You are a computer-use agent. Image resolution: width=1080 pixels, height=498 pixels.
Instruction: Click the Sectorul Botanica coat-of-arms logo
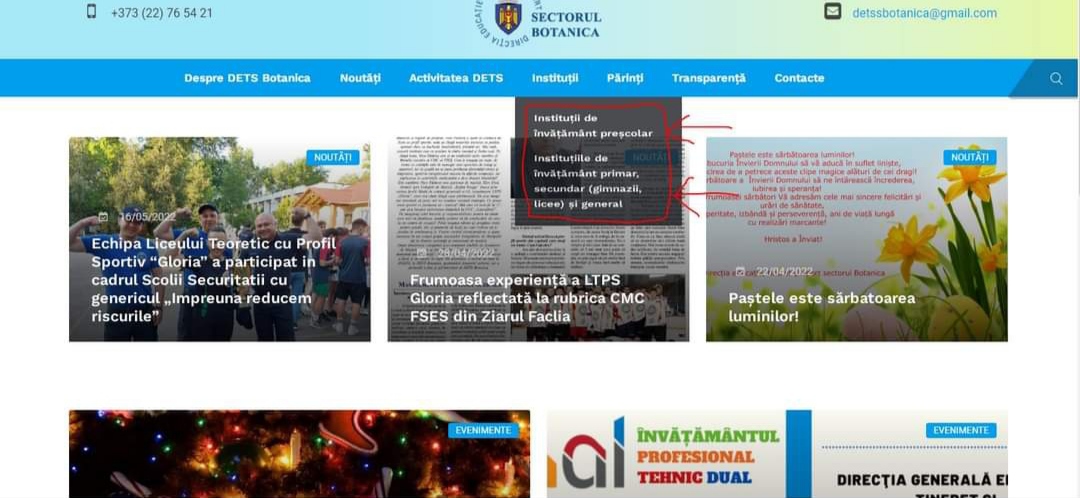click(x=508, y=17)
